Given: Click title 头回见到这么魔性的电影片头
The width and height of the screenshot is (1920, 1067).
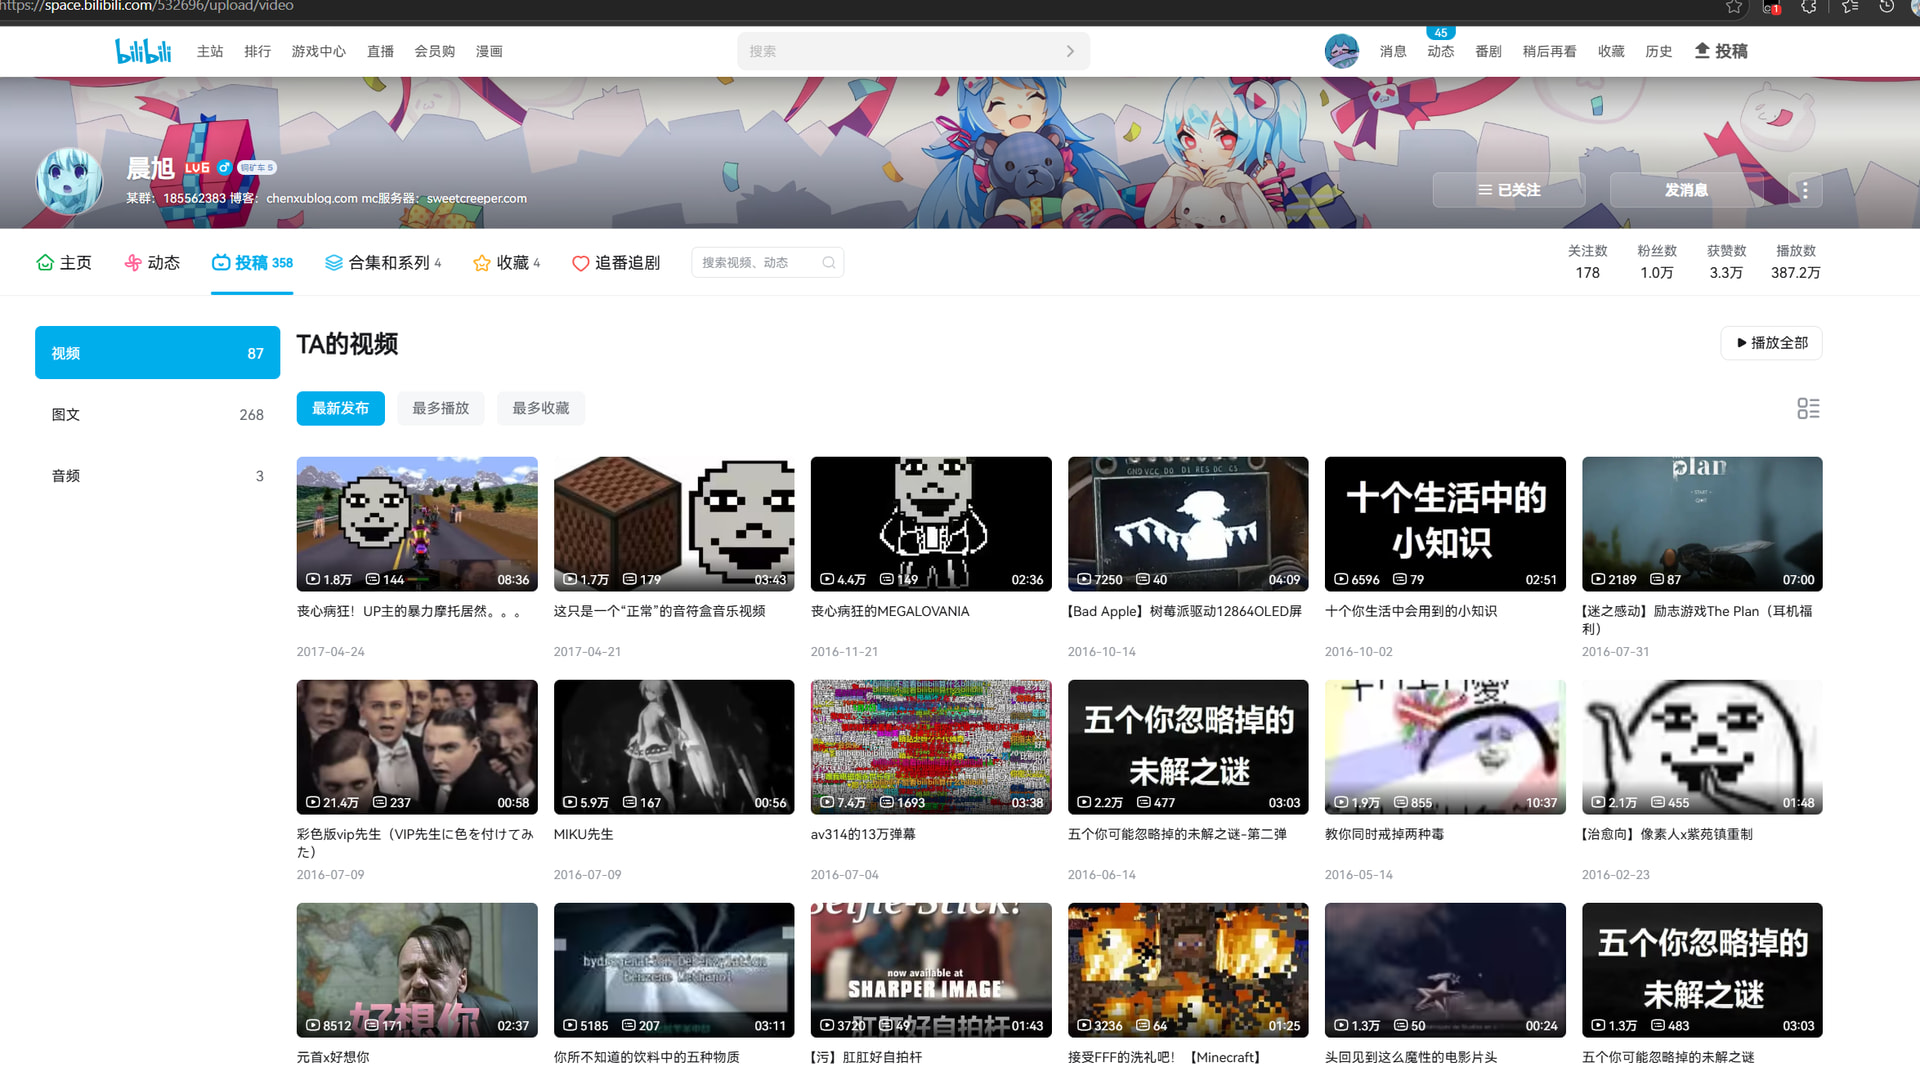Looking at the screenshot, I should coord(1411,1057).
